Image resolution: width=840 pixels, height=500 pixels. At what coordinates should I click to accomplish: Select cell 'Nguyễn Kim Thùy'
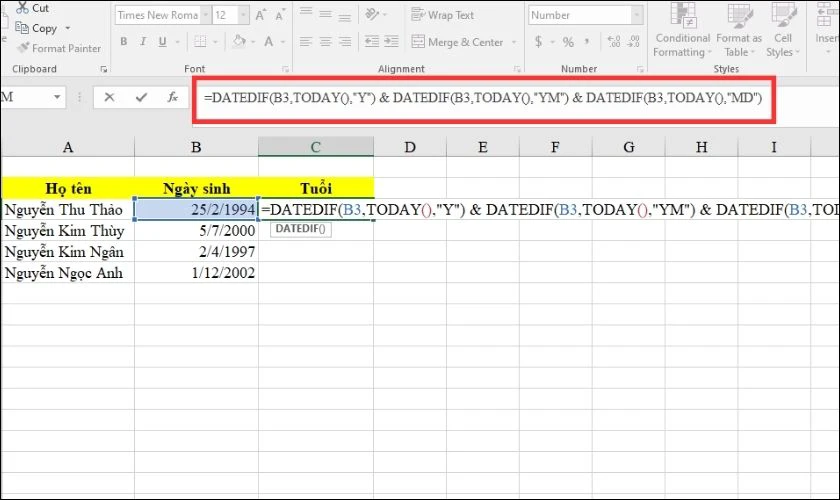tap(68, 231)
